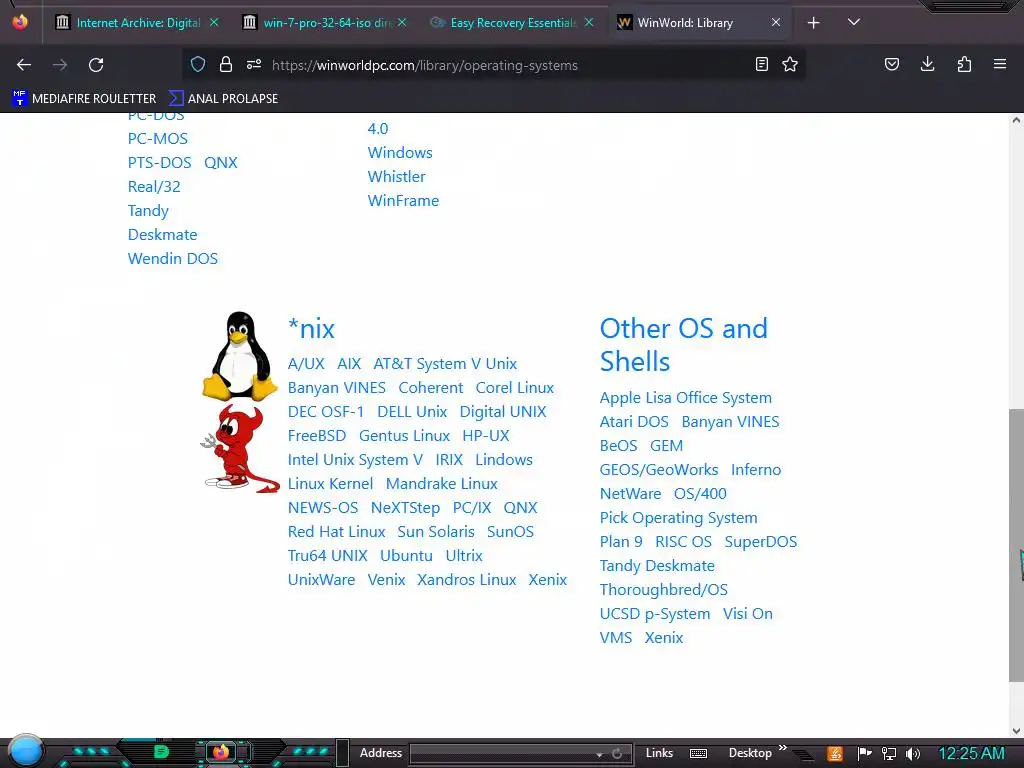Click taskbar Address refresh icon
The image size is (1024, 768).
point(617,754)
